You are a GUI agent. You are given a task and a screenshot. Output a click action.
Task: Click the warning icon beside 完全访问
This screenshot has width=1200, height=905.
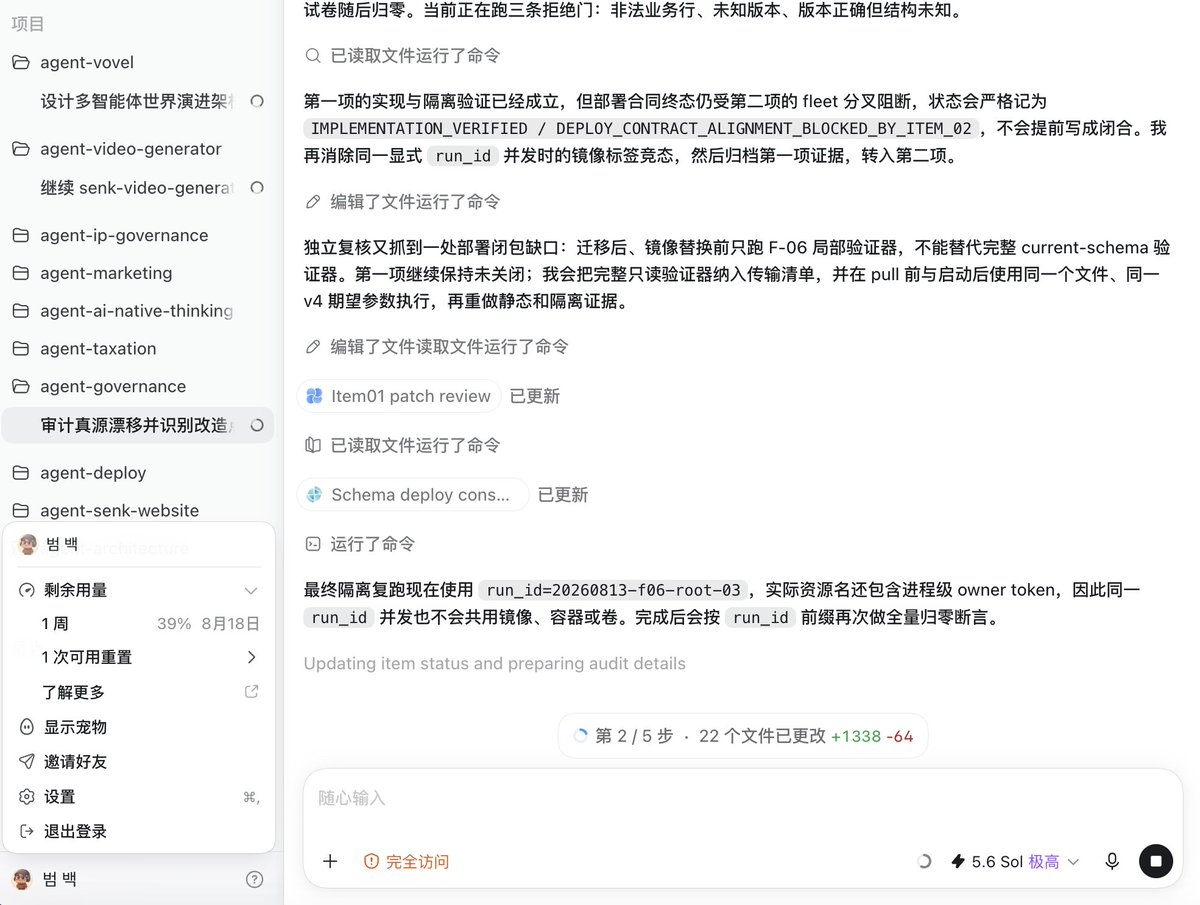tap(372, 862)
